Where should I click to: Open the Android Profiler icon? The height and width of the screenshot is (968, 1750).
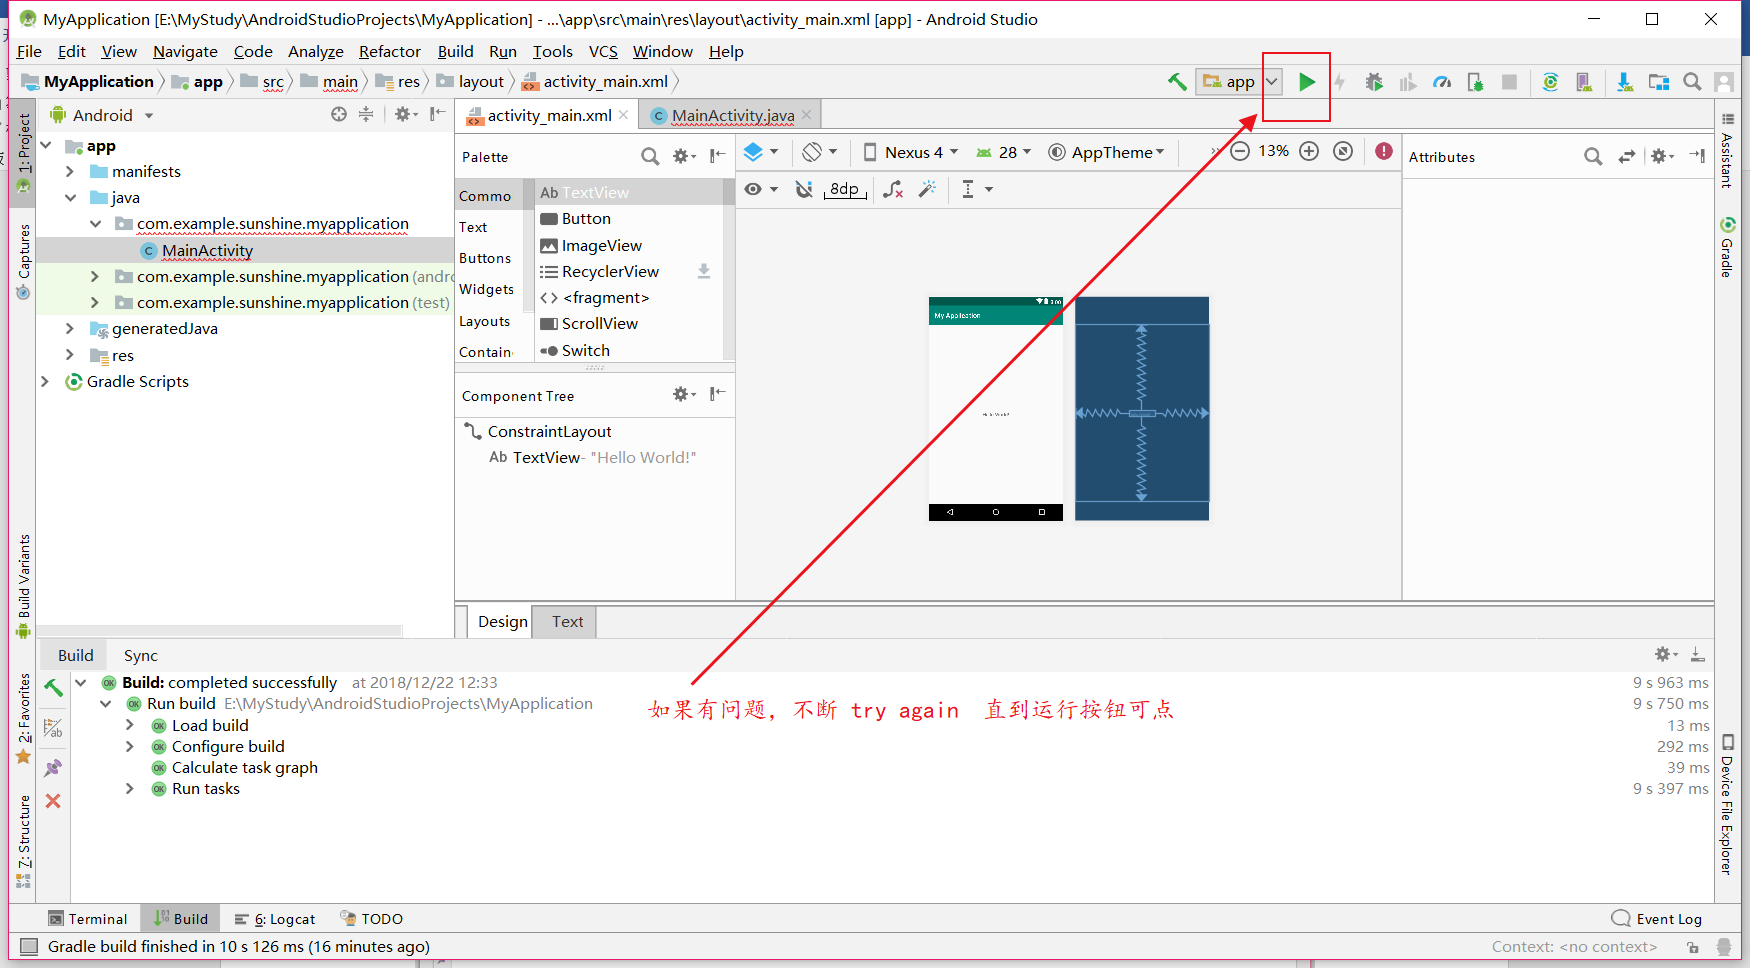point(1442,82)
